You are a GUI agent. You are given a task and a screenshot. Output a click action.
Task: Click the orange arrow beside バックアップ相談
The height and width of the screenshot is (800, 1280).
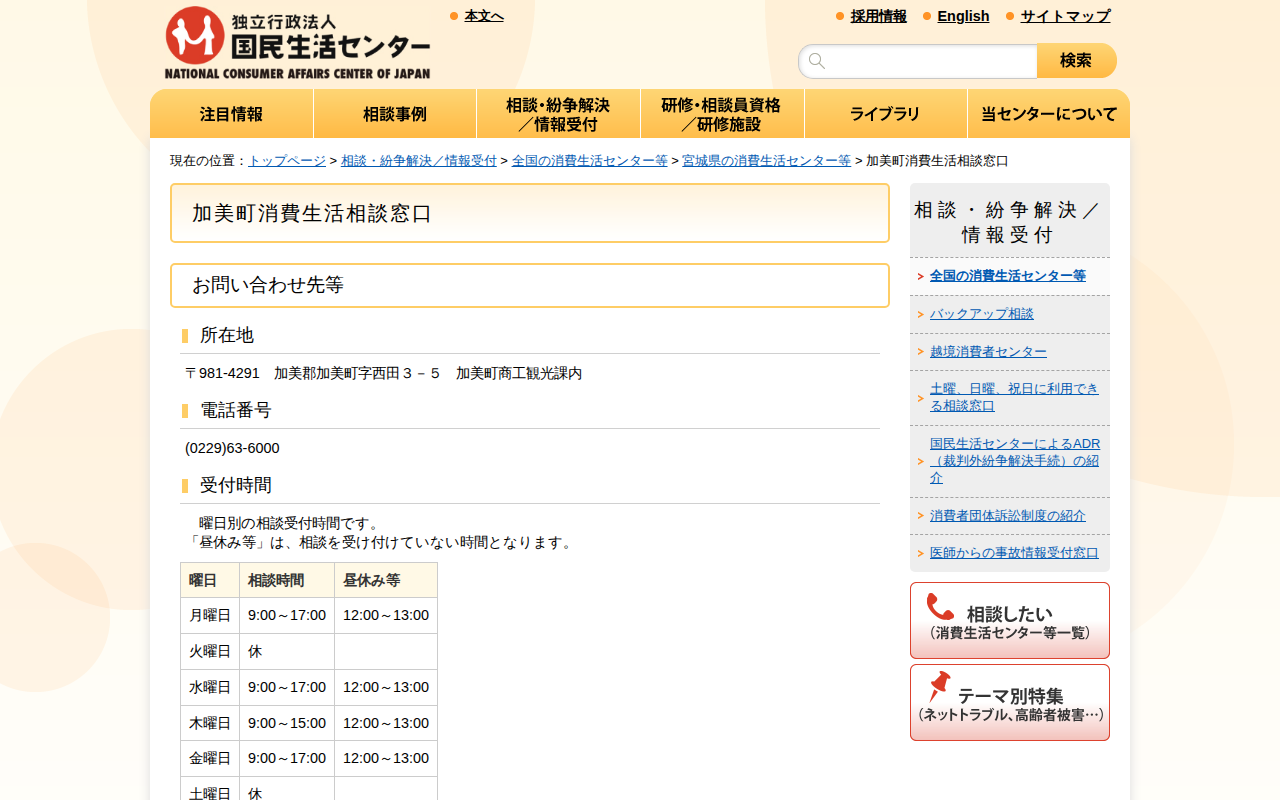click(x=920, y=313)
